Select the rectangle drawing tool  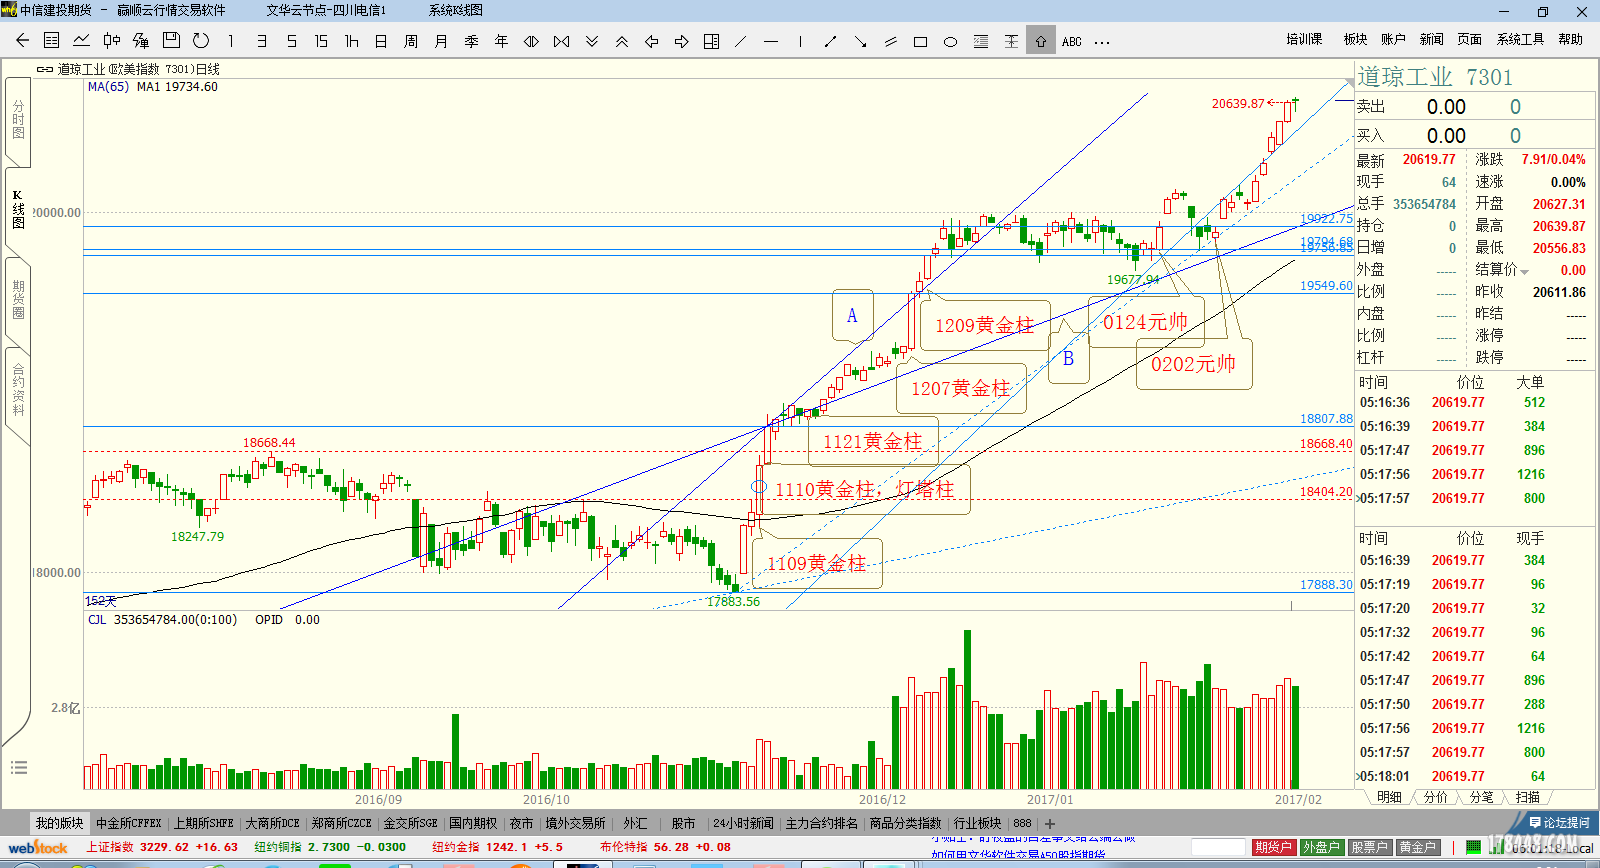point(921,41)
